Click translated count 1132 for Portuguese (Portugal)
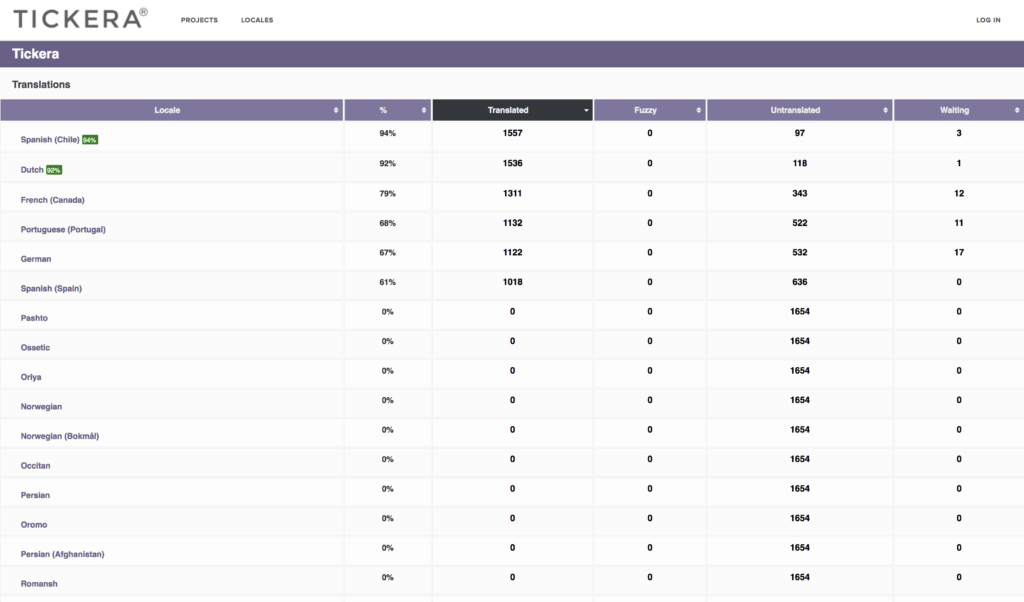Viewport: 1024px width, 602px height. (513, 223)
